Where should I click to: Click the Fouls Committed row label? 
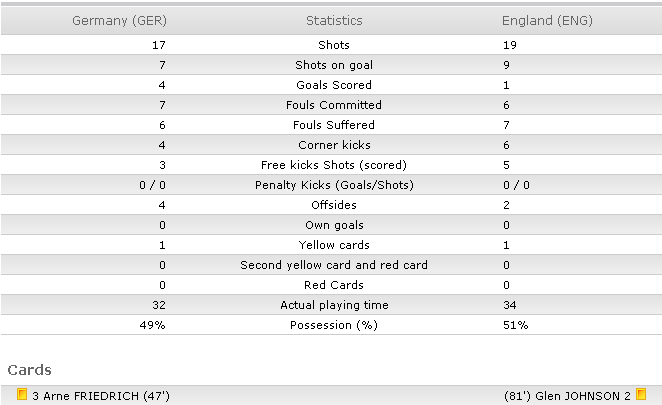334,105
